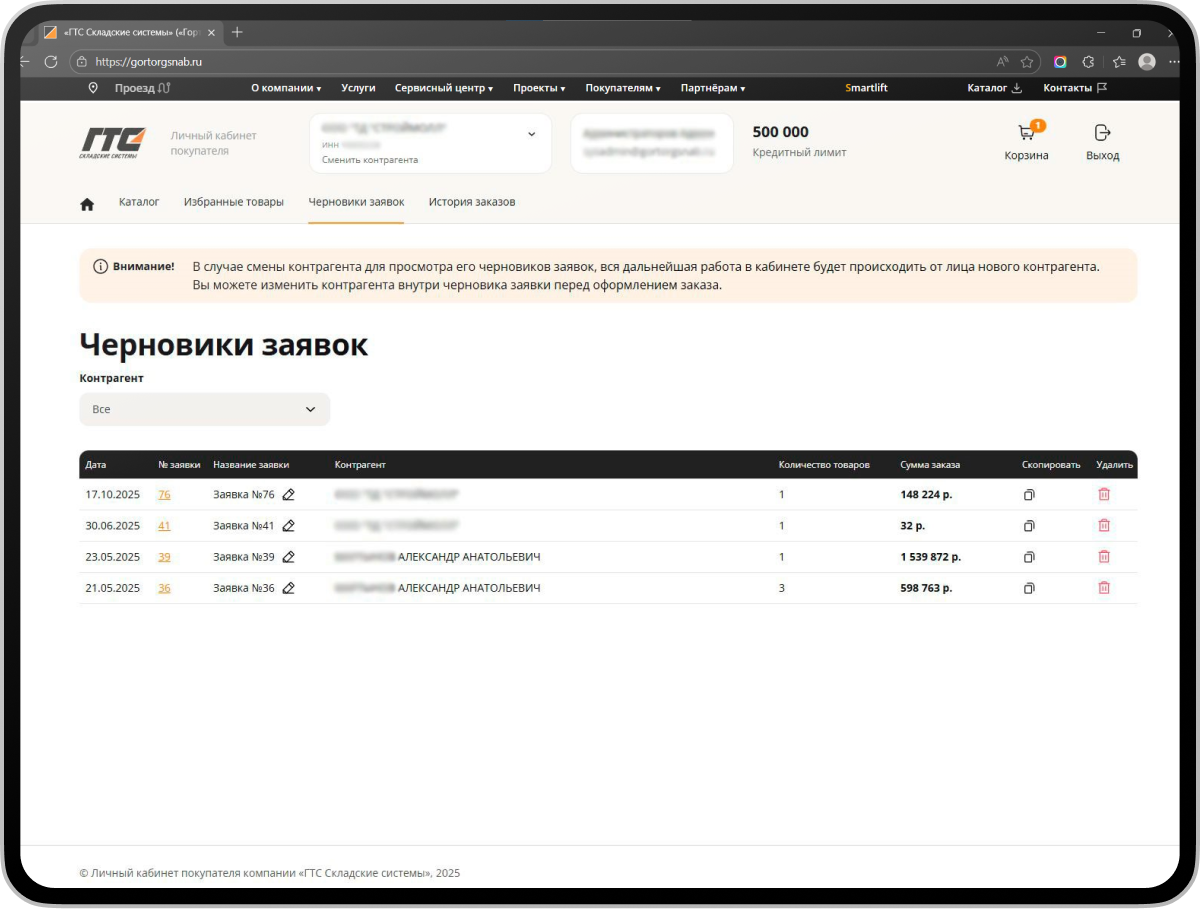Copy draft order Заявка №36

(1029, 589)
